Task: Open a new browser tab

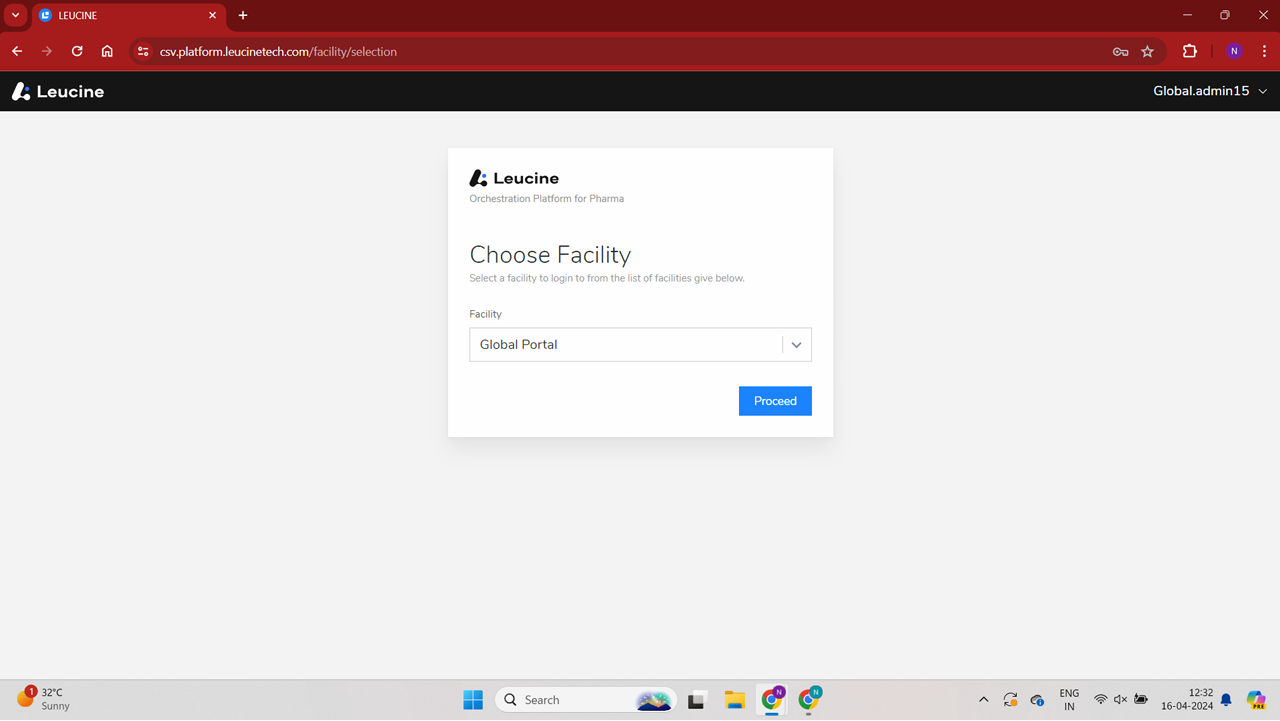Action: pyautogui.click(x=243, y=16)
